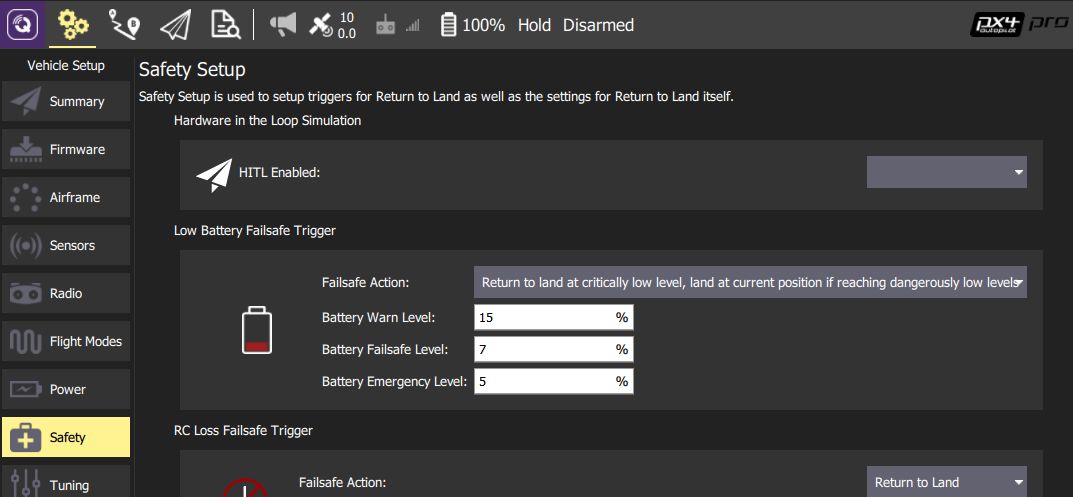Image resolution: width=1073 pixels, height=497 pixels.
Task: Expand the Low Battery Failsafe Action dropdown
Action: tap(750, 282)
